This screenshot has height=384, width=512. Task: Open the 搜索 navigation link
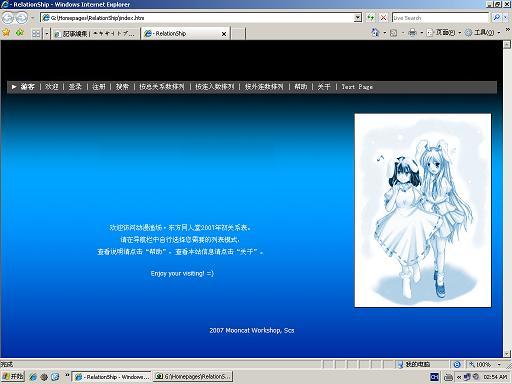click(122, 87)
